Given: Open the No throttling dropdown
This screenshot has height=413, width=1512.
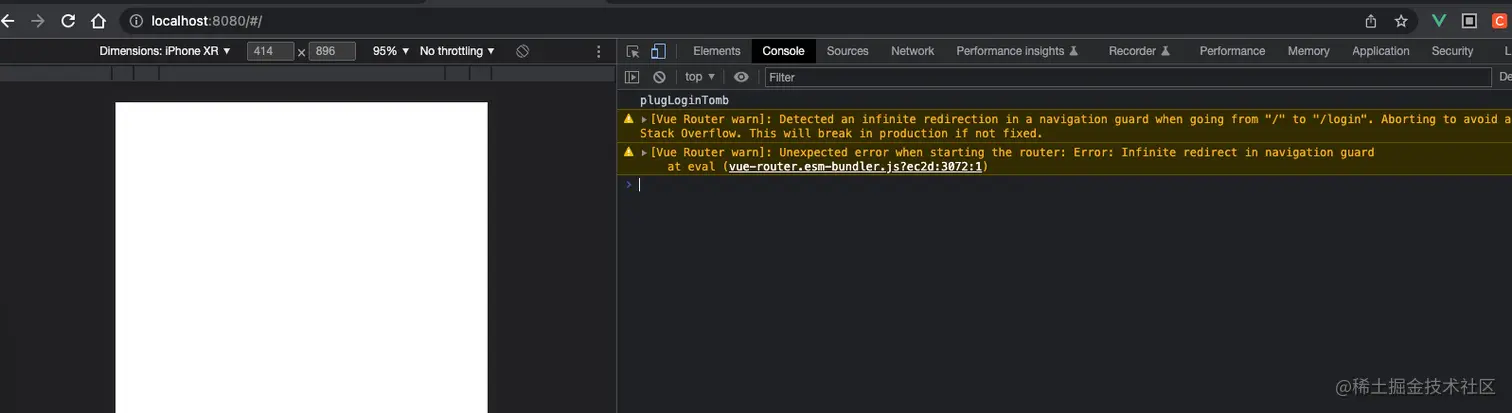Looking at the screenshot, I should (457, 51).
